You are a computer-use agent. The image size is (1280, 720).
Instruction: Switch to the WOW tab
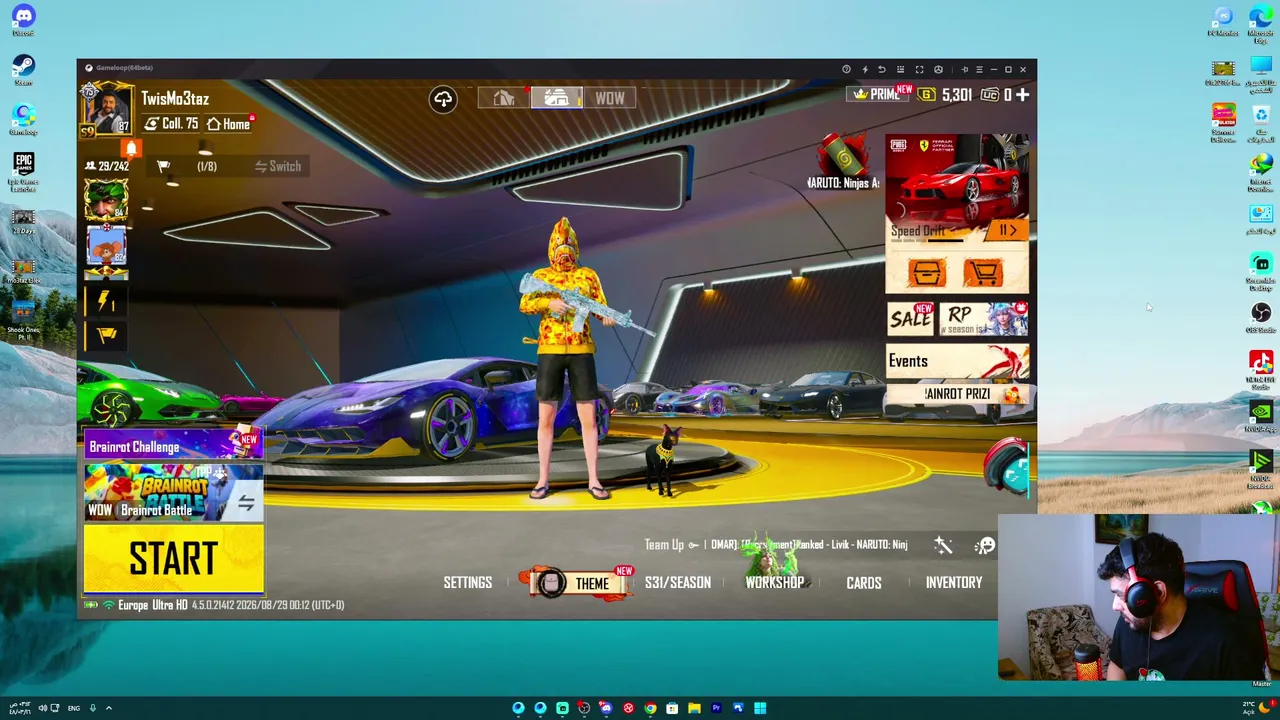[610, 98]
